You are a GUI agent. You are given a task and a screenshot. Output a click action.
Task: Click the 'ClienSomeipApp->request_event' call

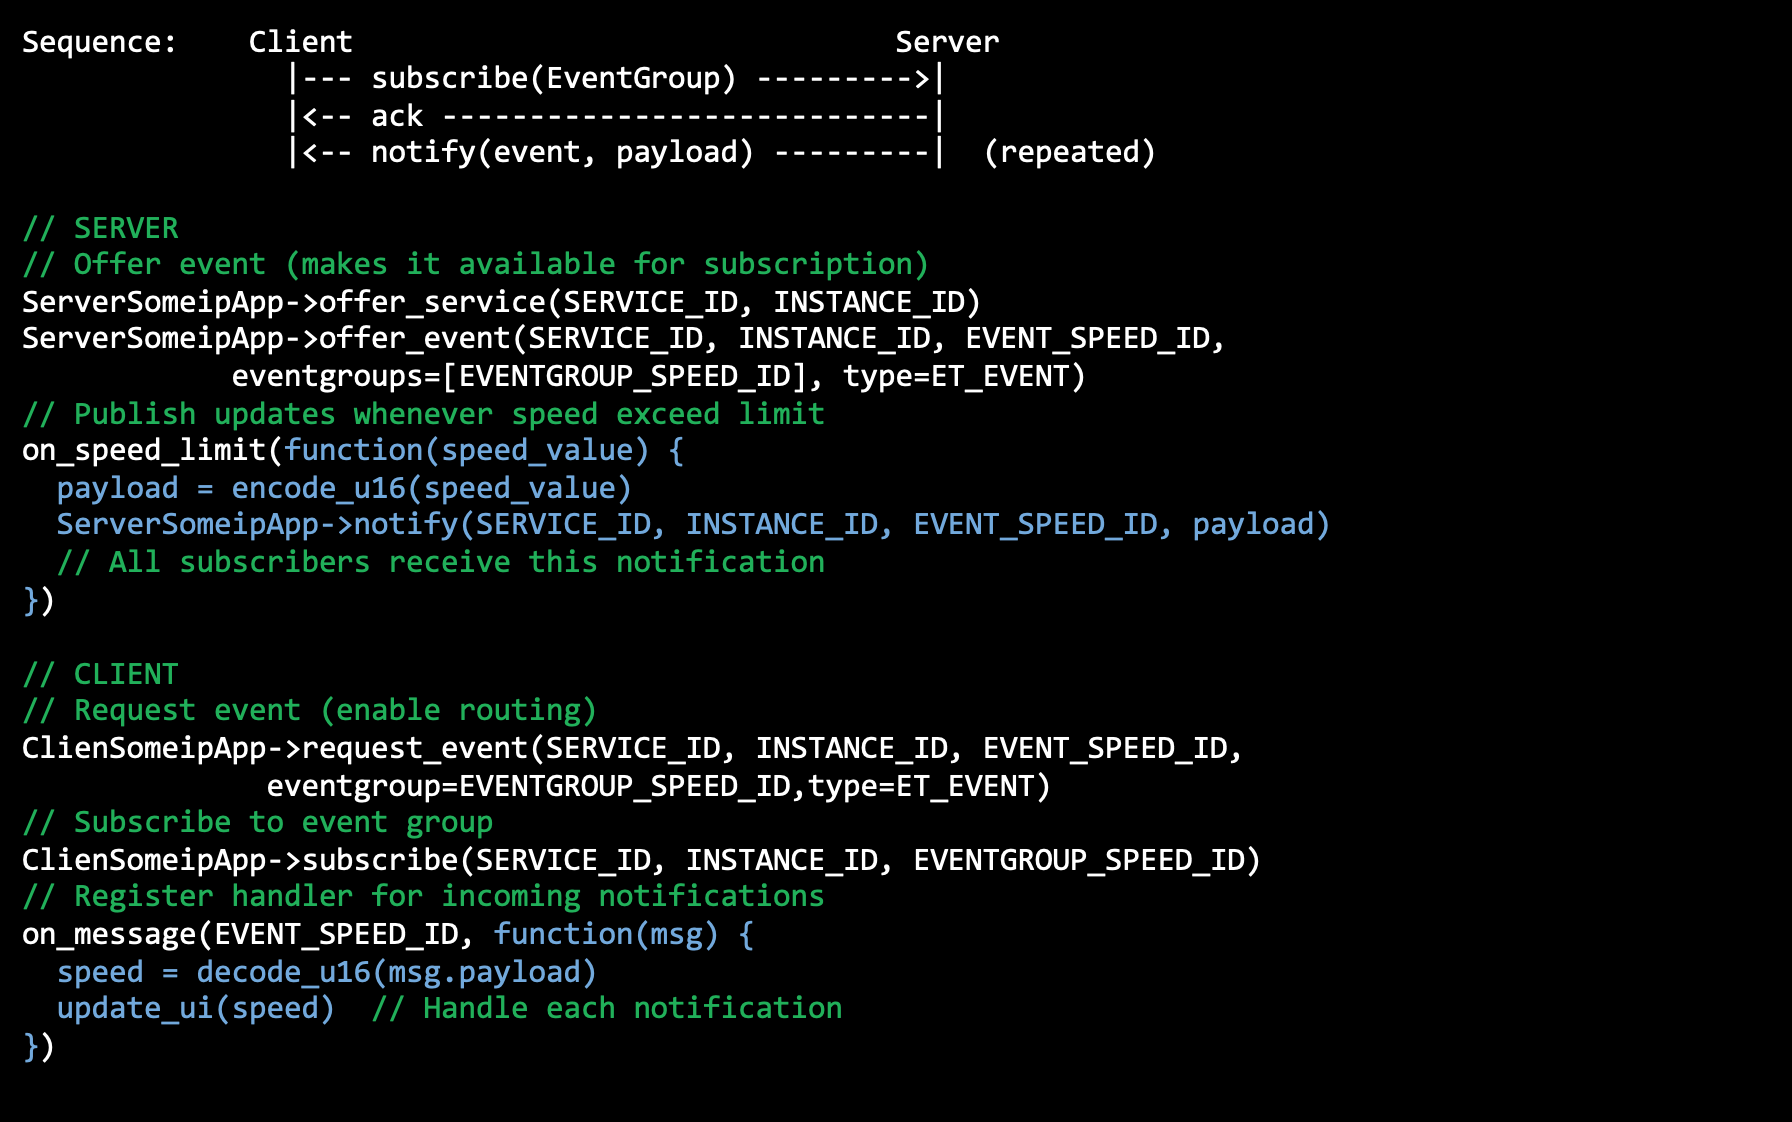pos(632,748)
